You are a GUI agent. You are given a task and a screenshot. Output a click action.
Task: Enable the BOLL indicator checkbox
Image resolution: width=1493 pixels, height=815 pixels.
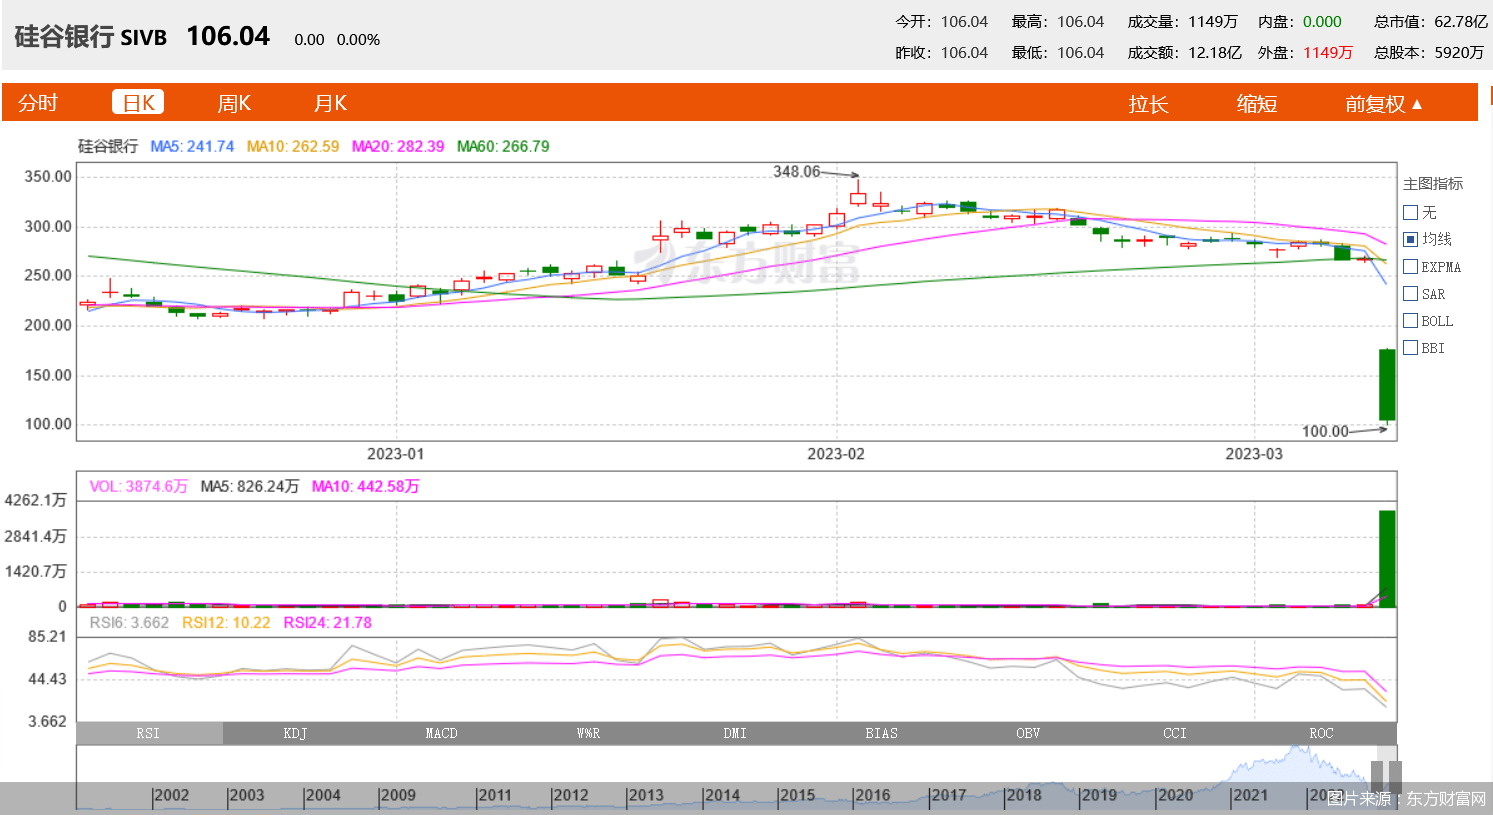(x=1411, y=320)
